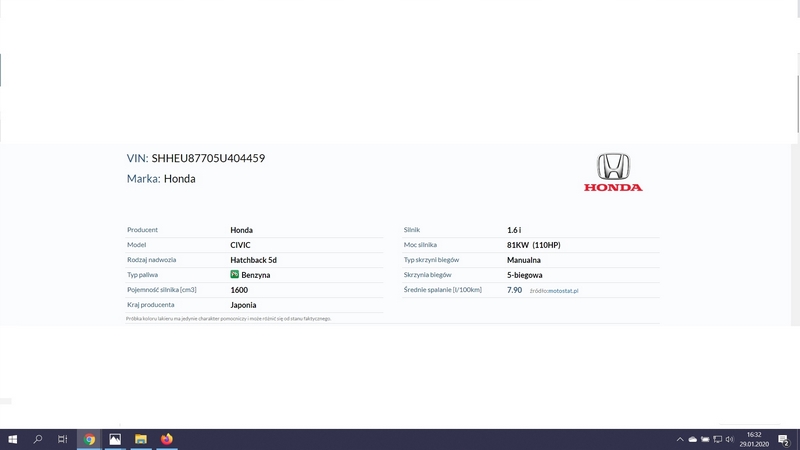Click the Pojemność silnika [cm3] label
The image size is (800, 450).
click(x=162, y=290)
